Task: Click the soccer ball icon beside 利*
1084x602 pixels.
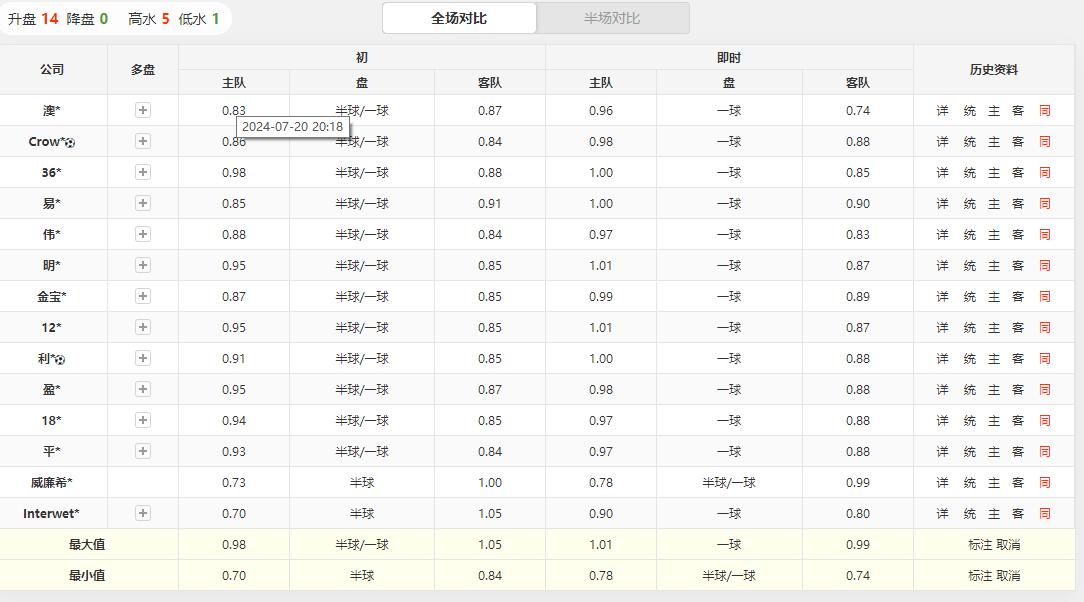Action: (60, 359)
